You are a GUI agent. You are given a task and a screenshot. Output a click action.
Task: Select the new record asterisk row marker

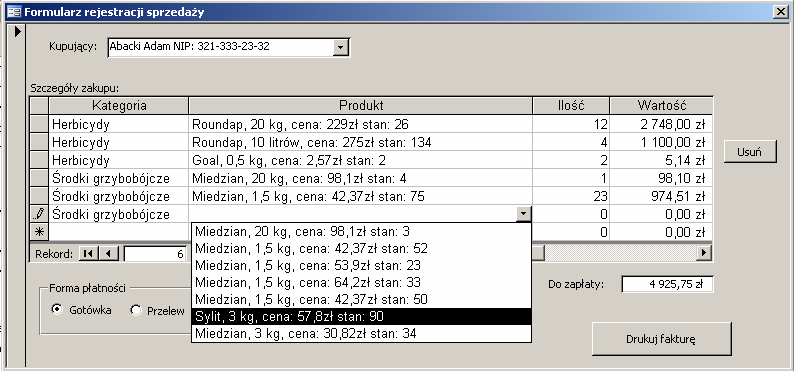[x=39, y=232]
